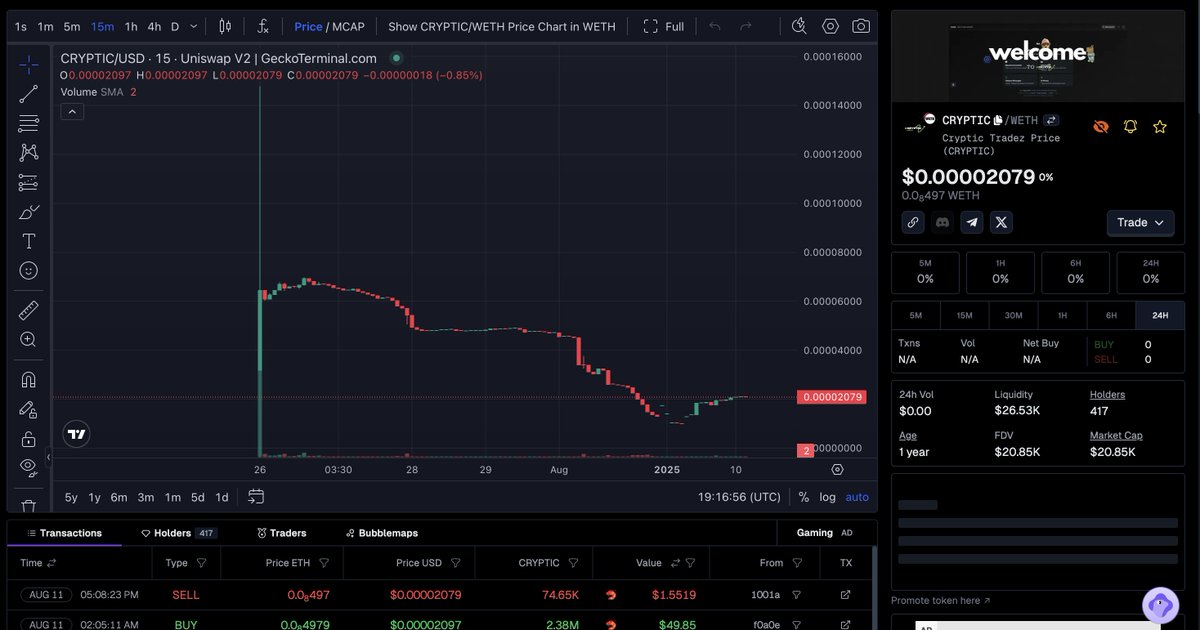The width and height of the screenshot is (1200, 630).
Task: Open the CRYPTIC amount column filter
Action: [574, 563]
